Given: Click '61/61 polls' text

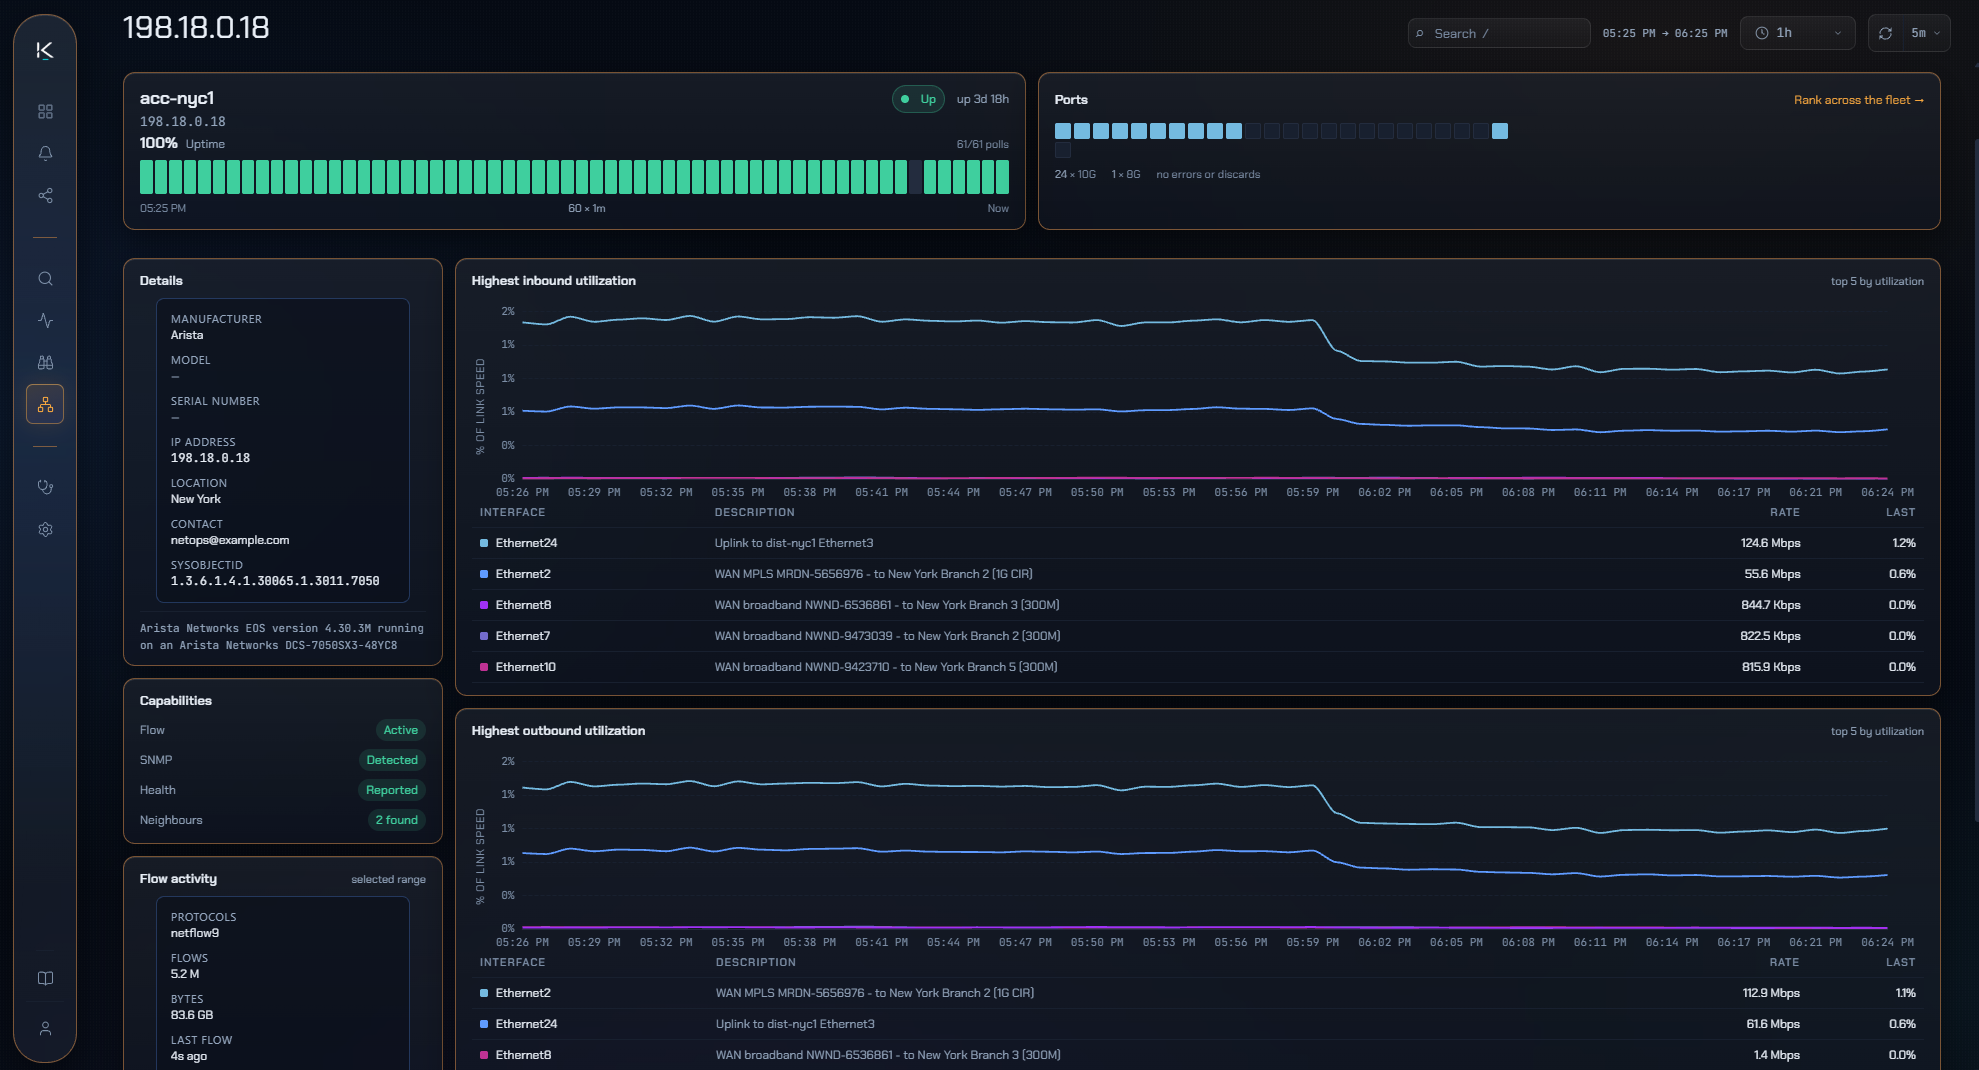Looking at the screenshot, I should pyautogui.click(x=982, y=144).
